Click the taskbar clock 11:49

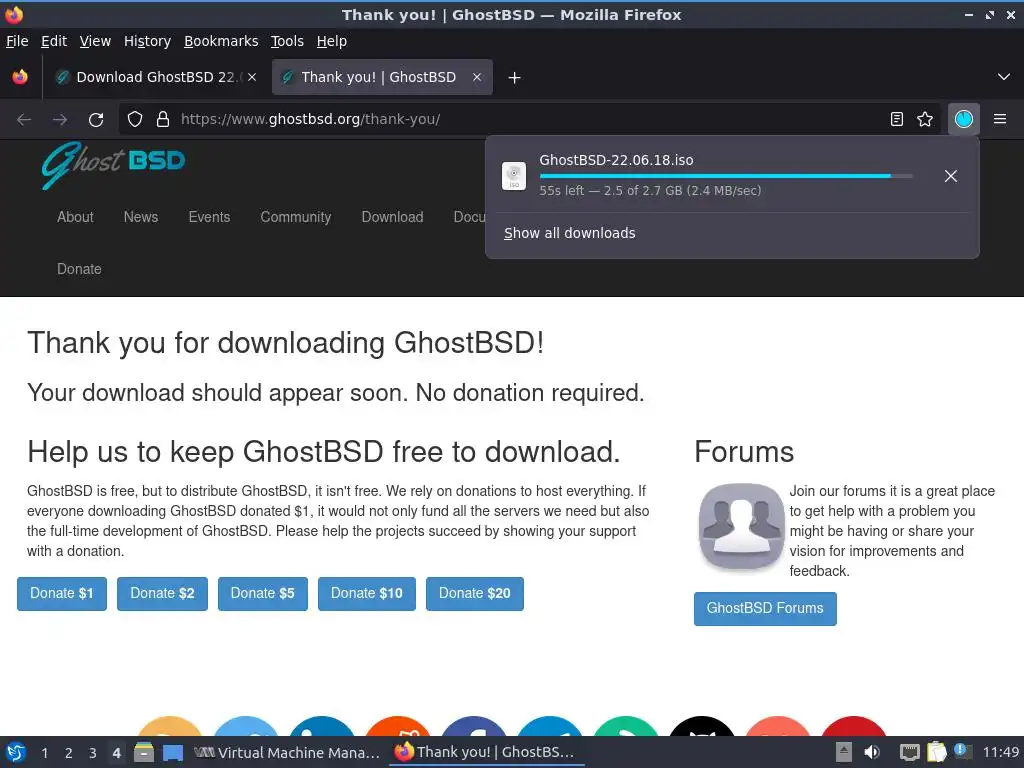coord(1000,752)
